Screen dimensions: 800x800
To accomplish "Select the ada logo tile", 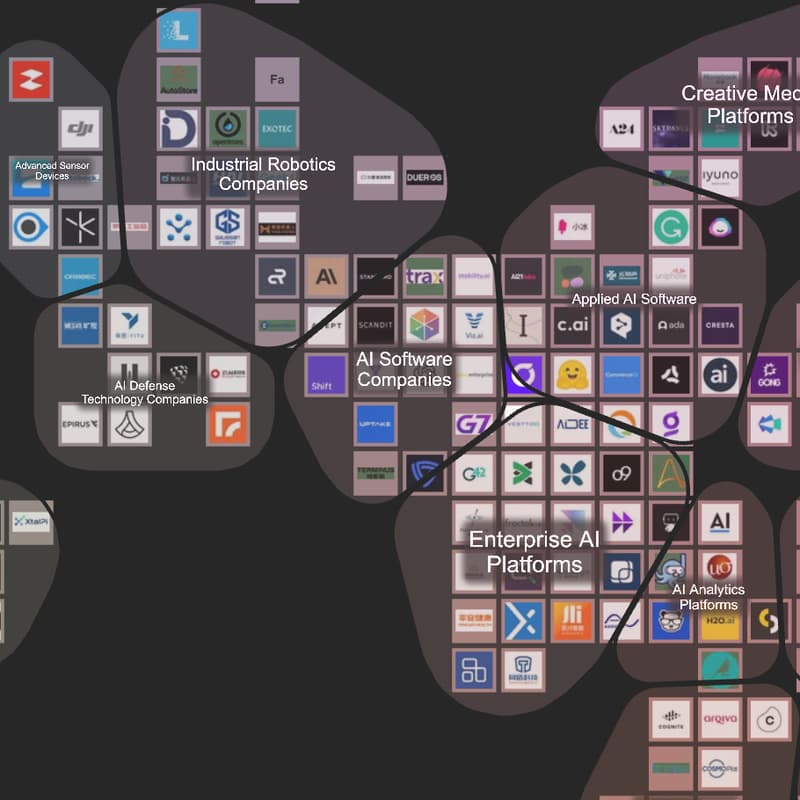I will [671, 325].
